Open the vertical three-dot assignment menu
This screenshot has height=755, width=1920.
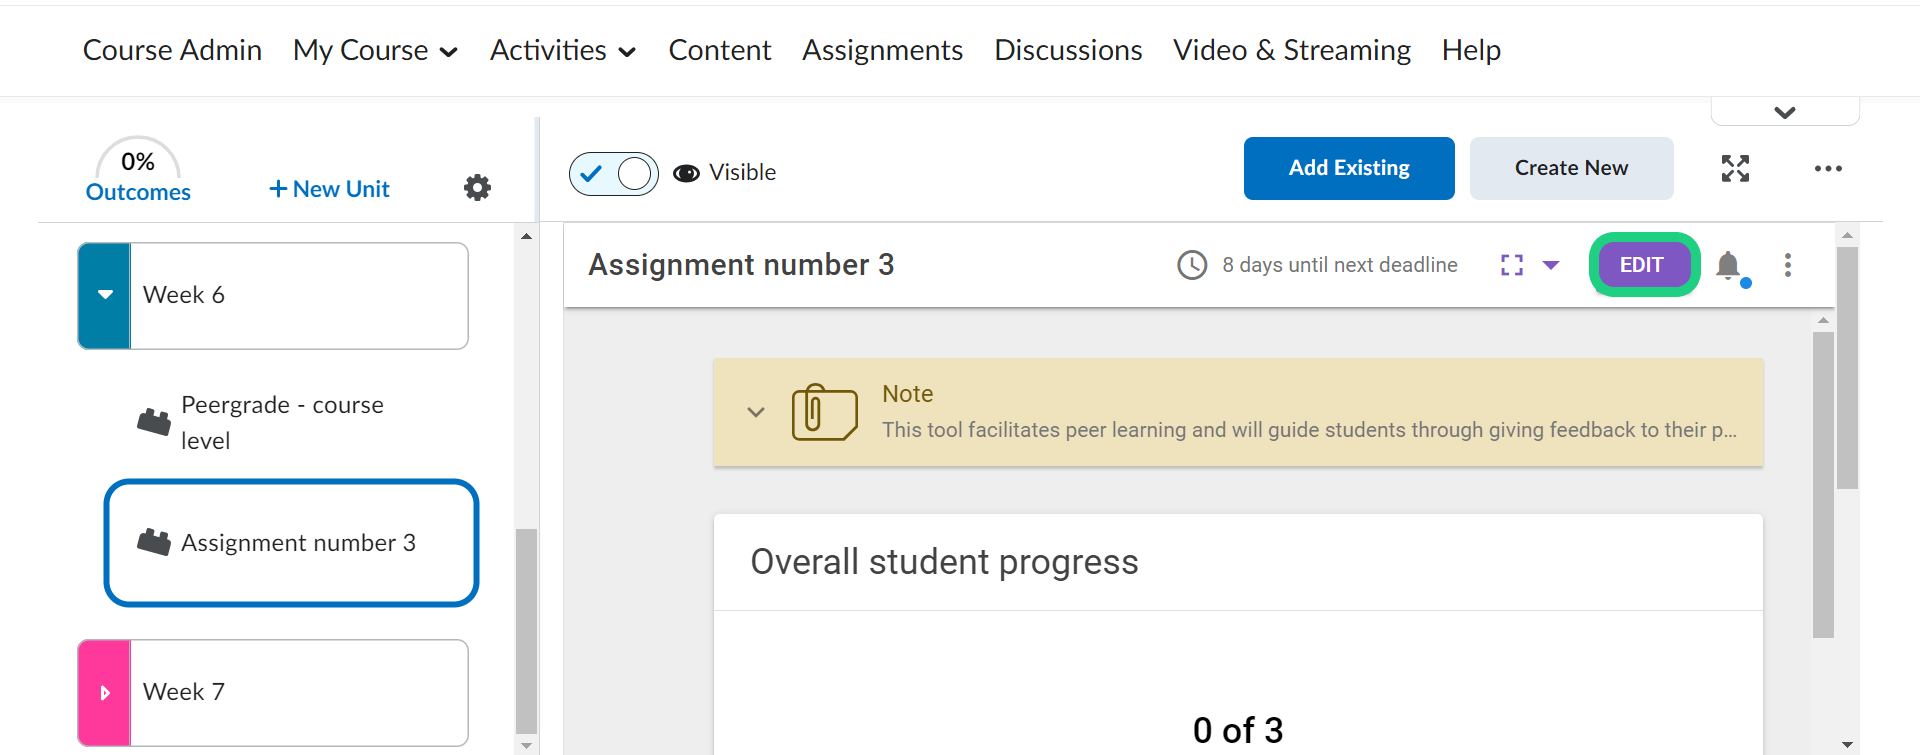(1788, 265)
